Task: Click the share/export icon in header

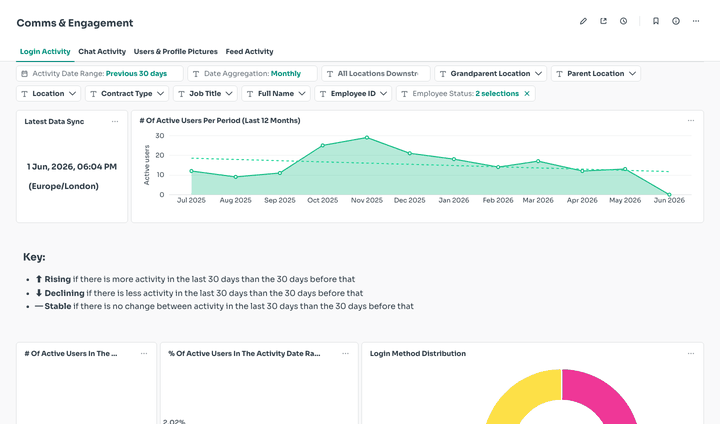Action: point(603,21)
